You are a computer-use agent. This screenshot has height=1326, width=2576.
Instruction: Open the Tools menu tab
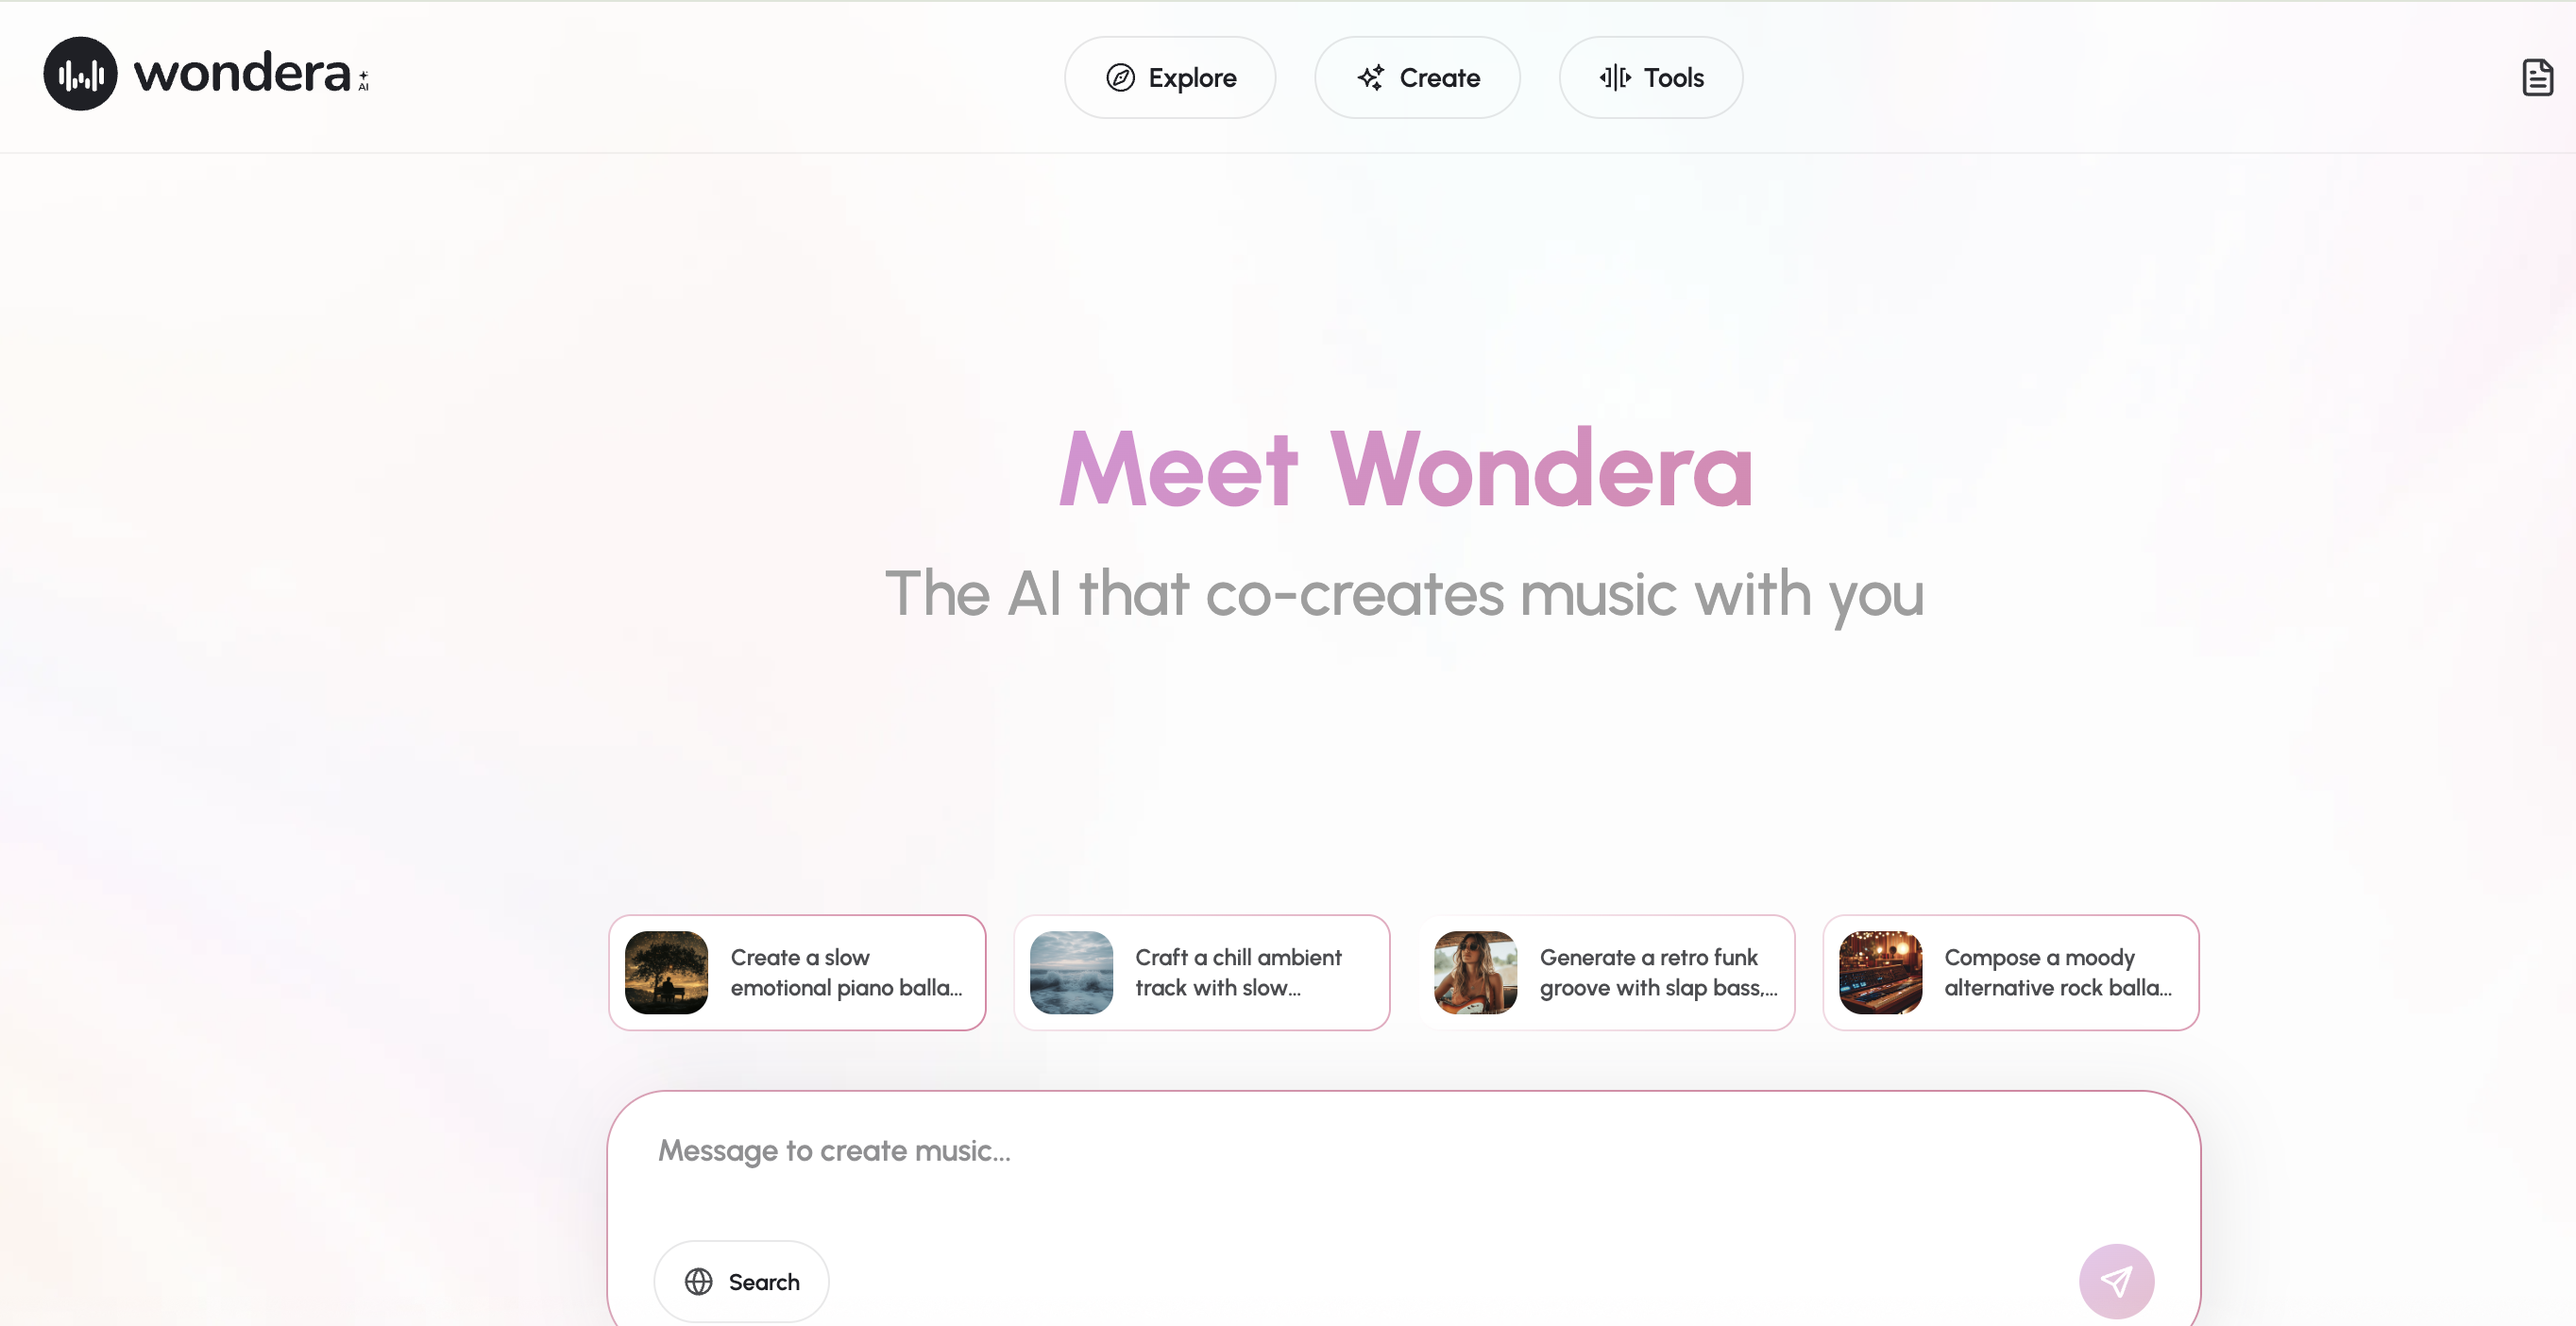pyautogui.click(x=1651, y=78)
